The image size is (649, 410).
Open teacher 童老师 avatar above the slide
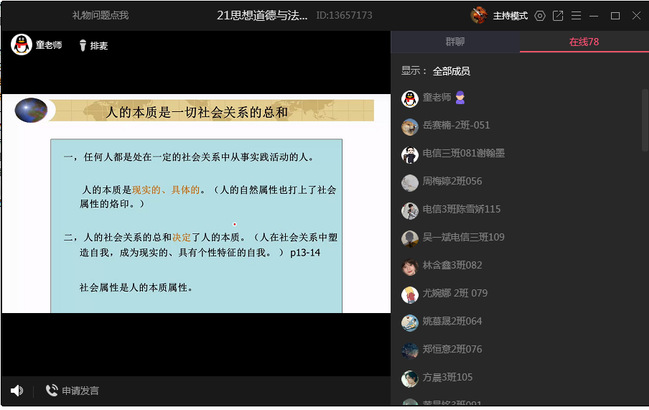tap(19, 45)
